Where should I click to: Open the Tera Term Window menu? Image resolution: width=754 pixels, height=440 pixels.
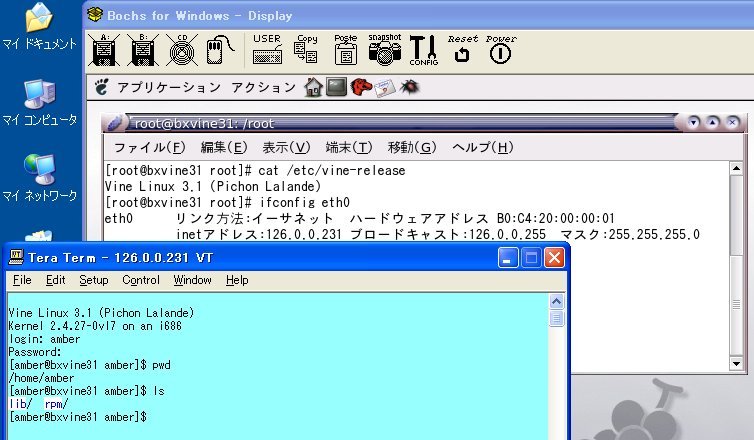point(192,280)
